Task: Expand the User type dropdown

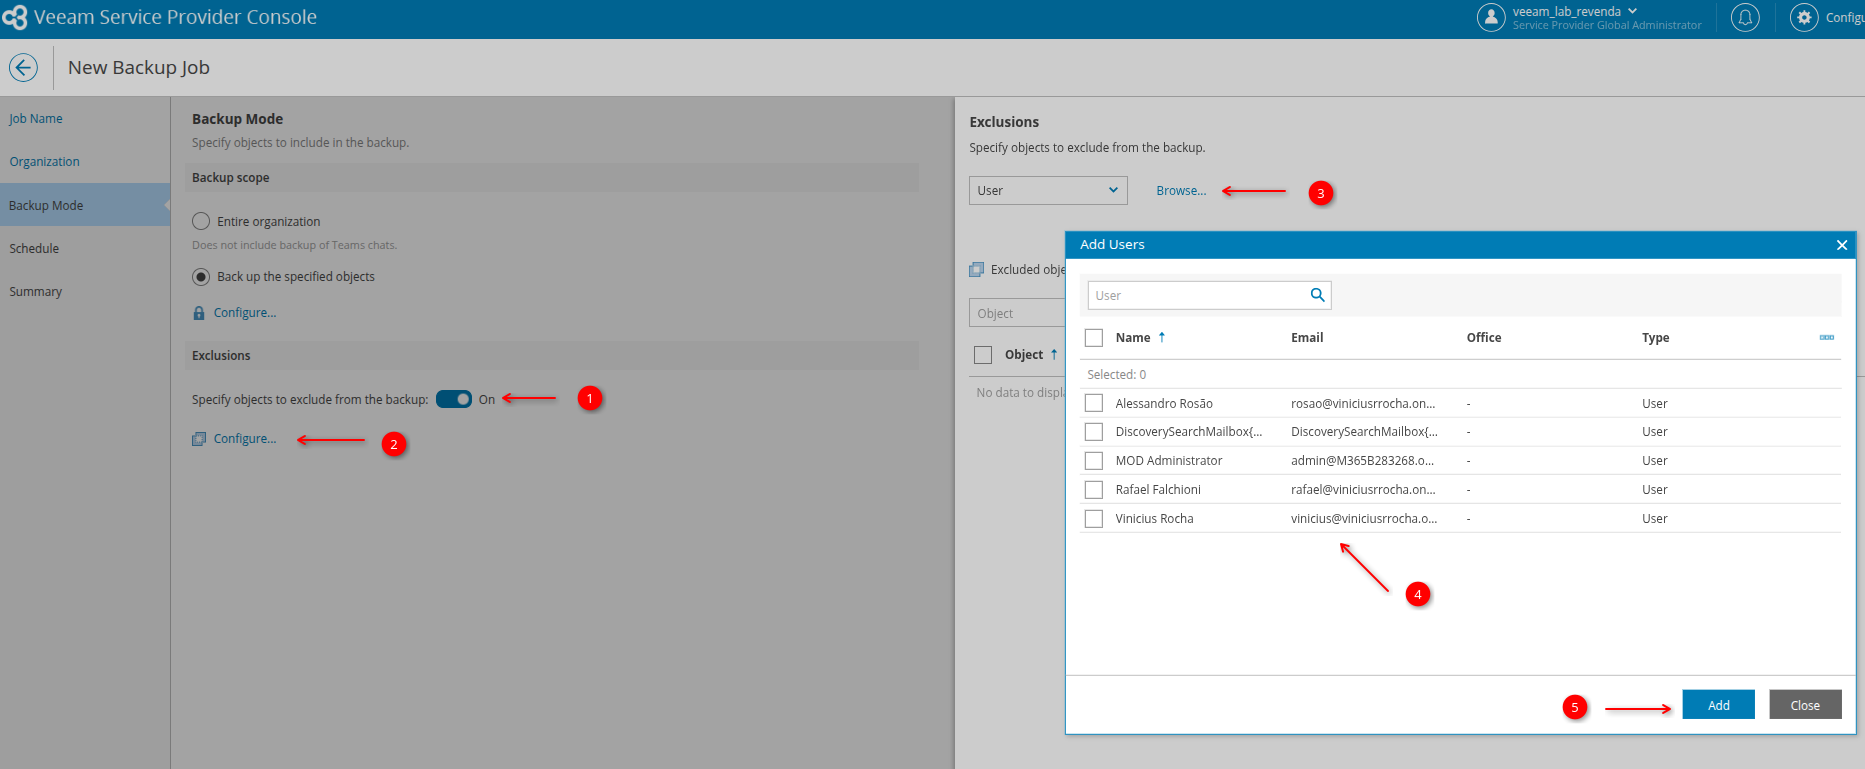Action: tap(1047, 191)
